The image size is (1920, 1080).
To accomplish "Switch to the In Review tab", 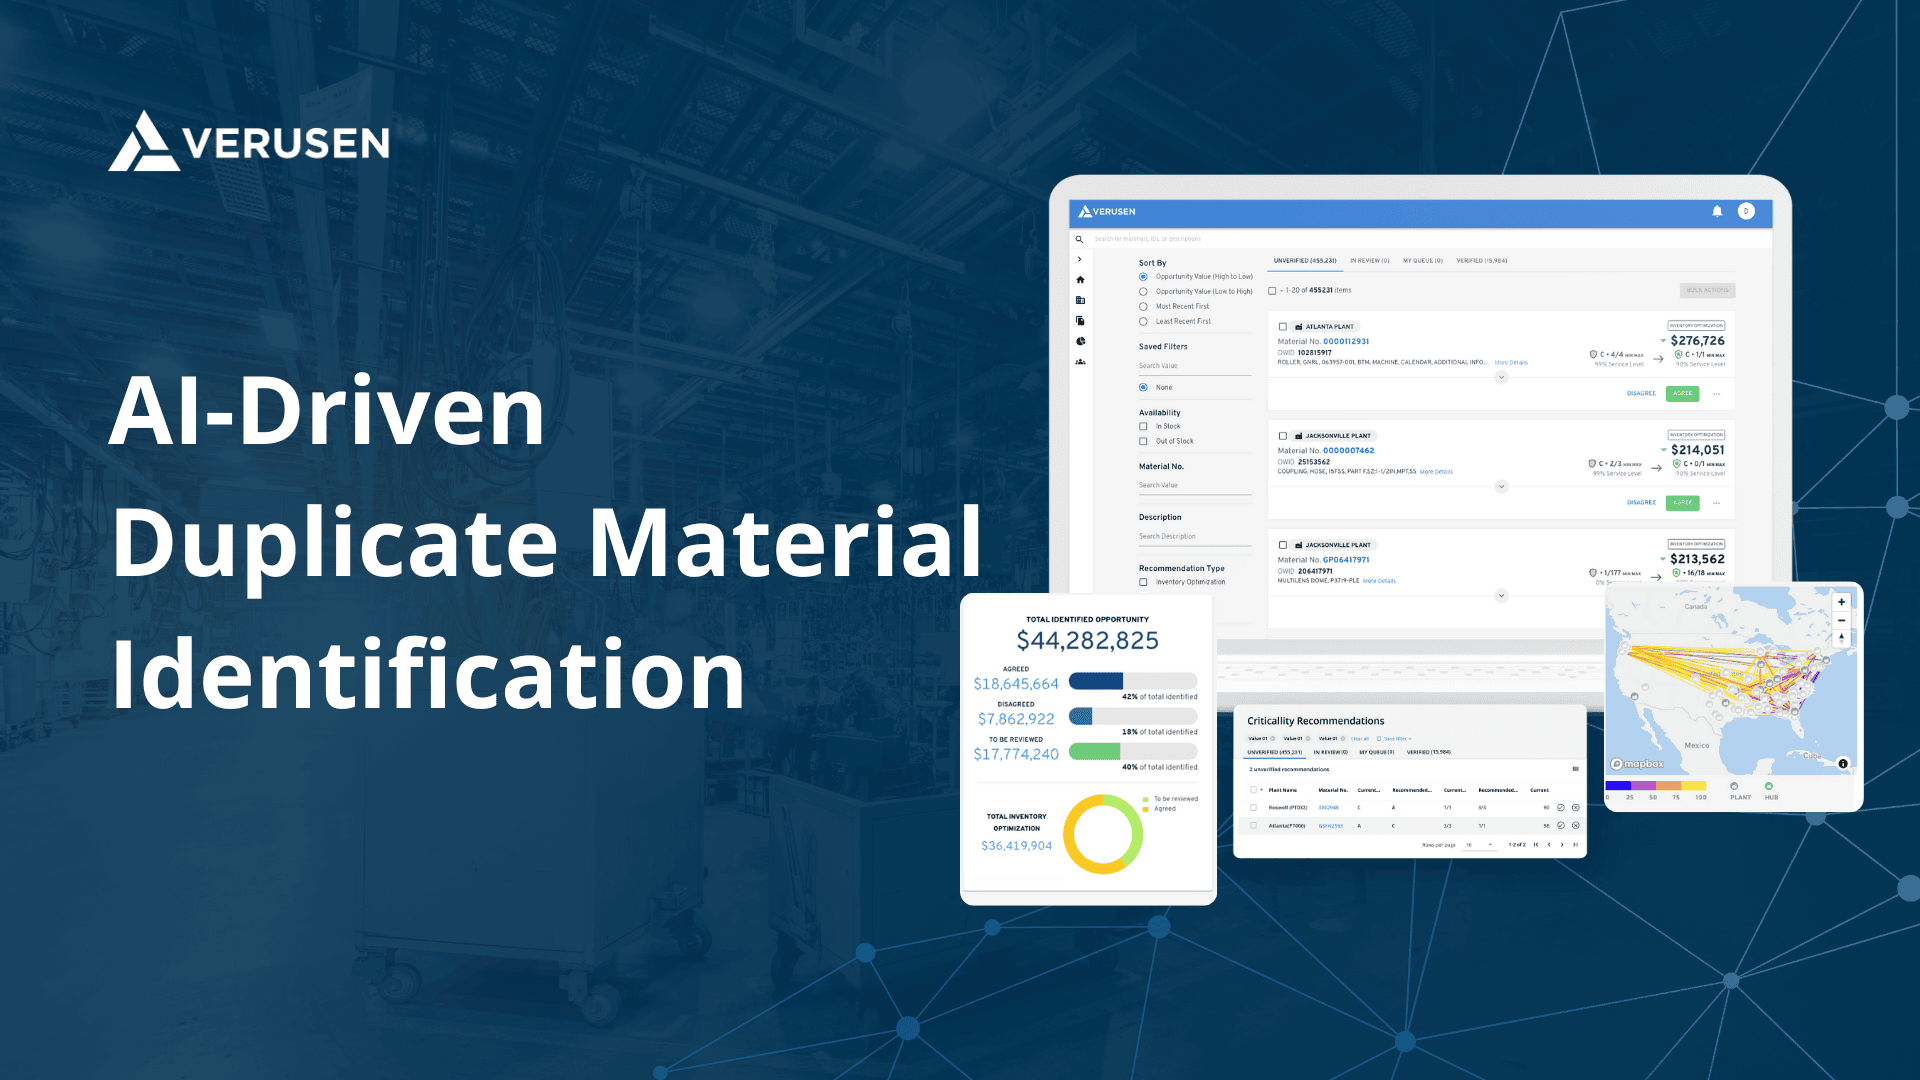I will point(1369,261).
